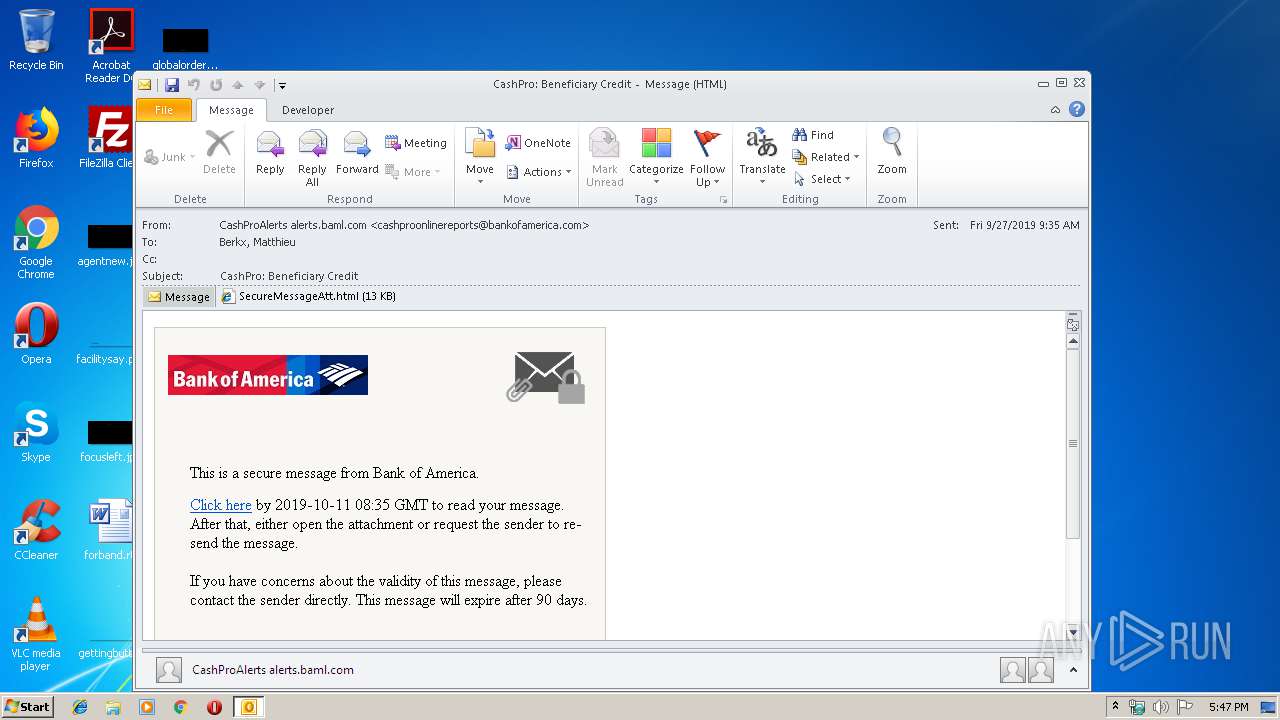Open the Firefox desktop shortcut
The width and height of the screenshot is (1280, 720).
coord(36,138)
